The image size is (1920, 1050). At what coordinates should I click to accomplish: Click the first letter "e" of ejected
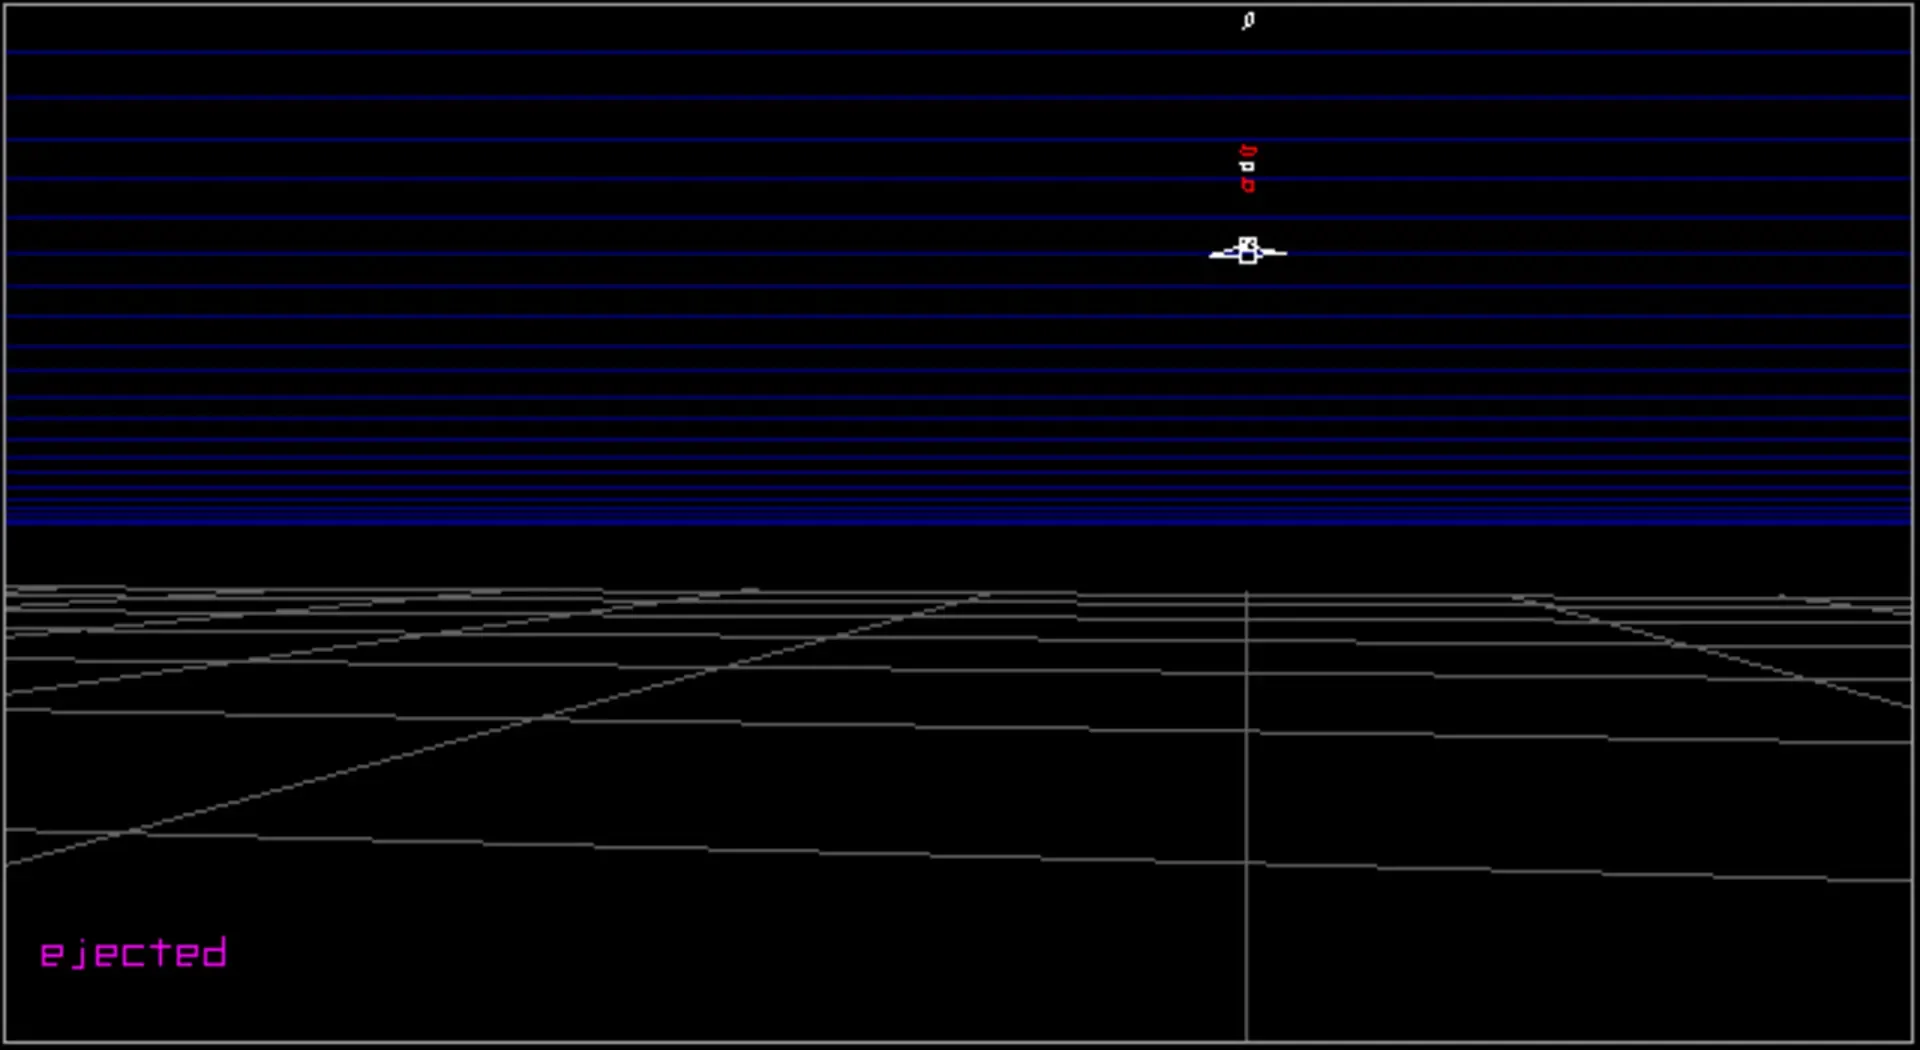[51, 955]
